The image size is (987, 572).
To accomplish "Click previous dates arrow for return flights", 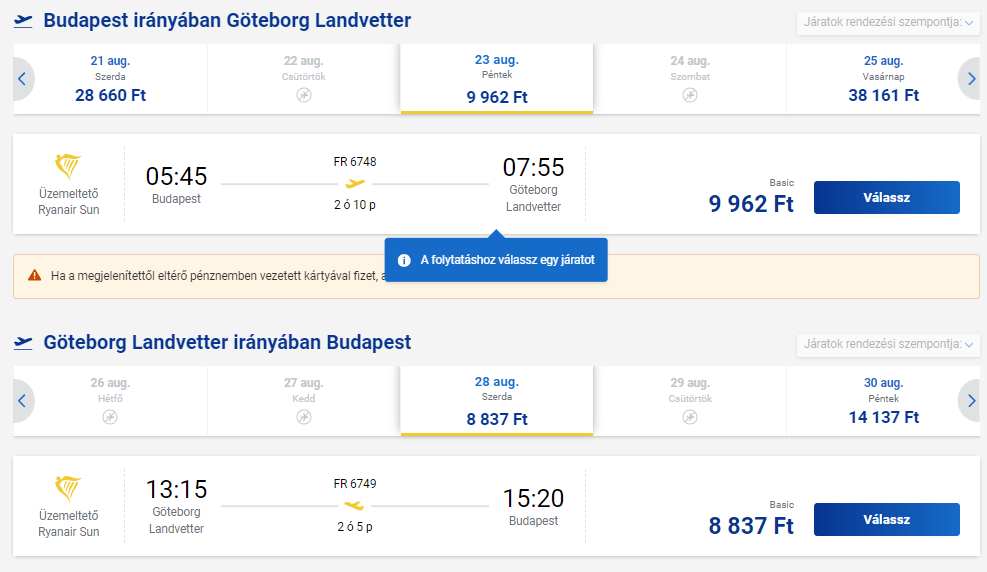I will 23,401.
